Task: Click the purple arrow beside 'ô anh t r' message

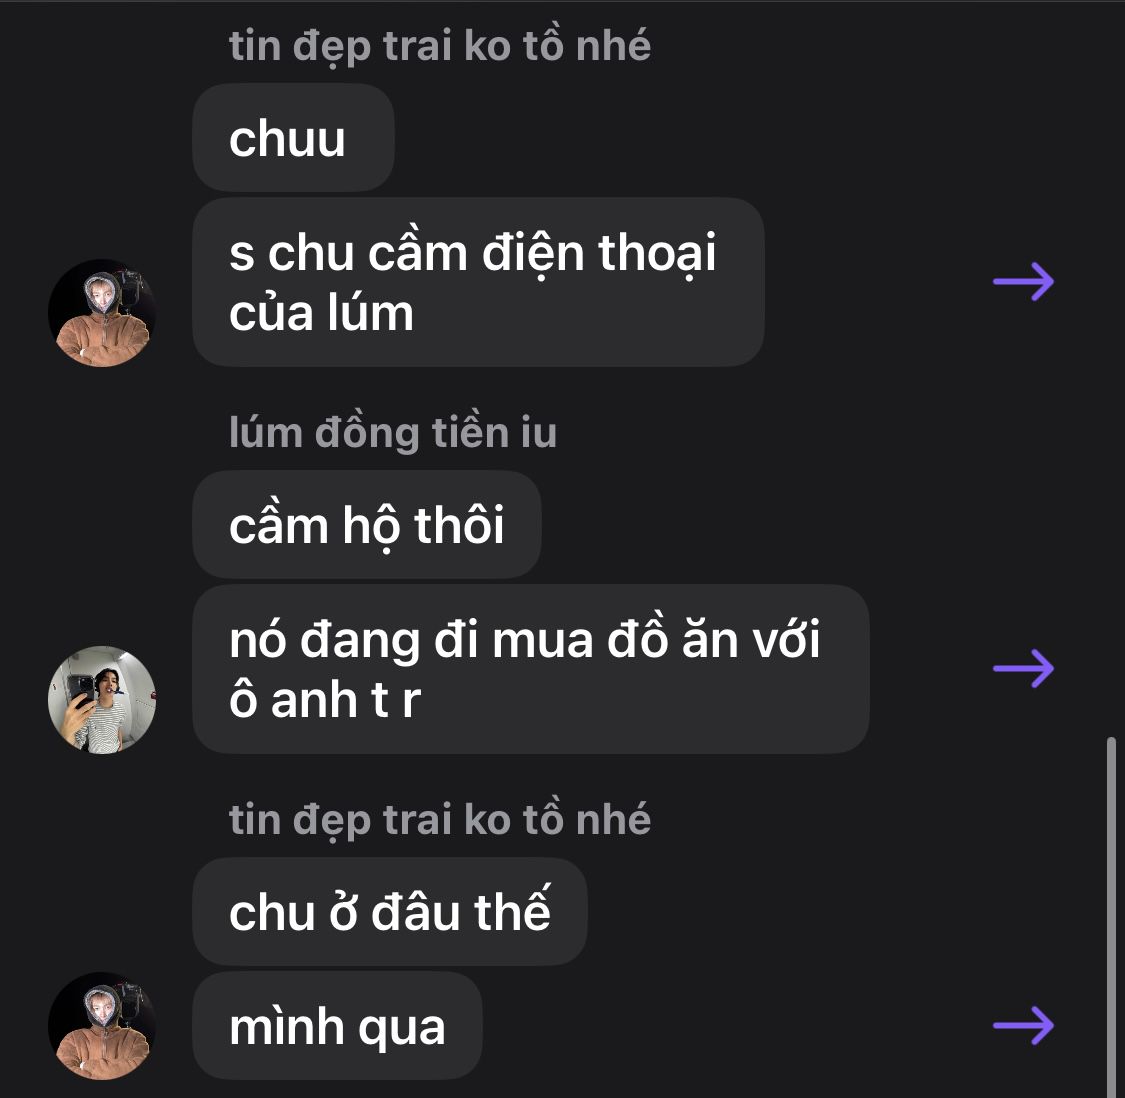Action: pyautogui.click(x=1024, y=668)
